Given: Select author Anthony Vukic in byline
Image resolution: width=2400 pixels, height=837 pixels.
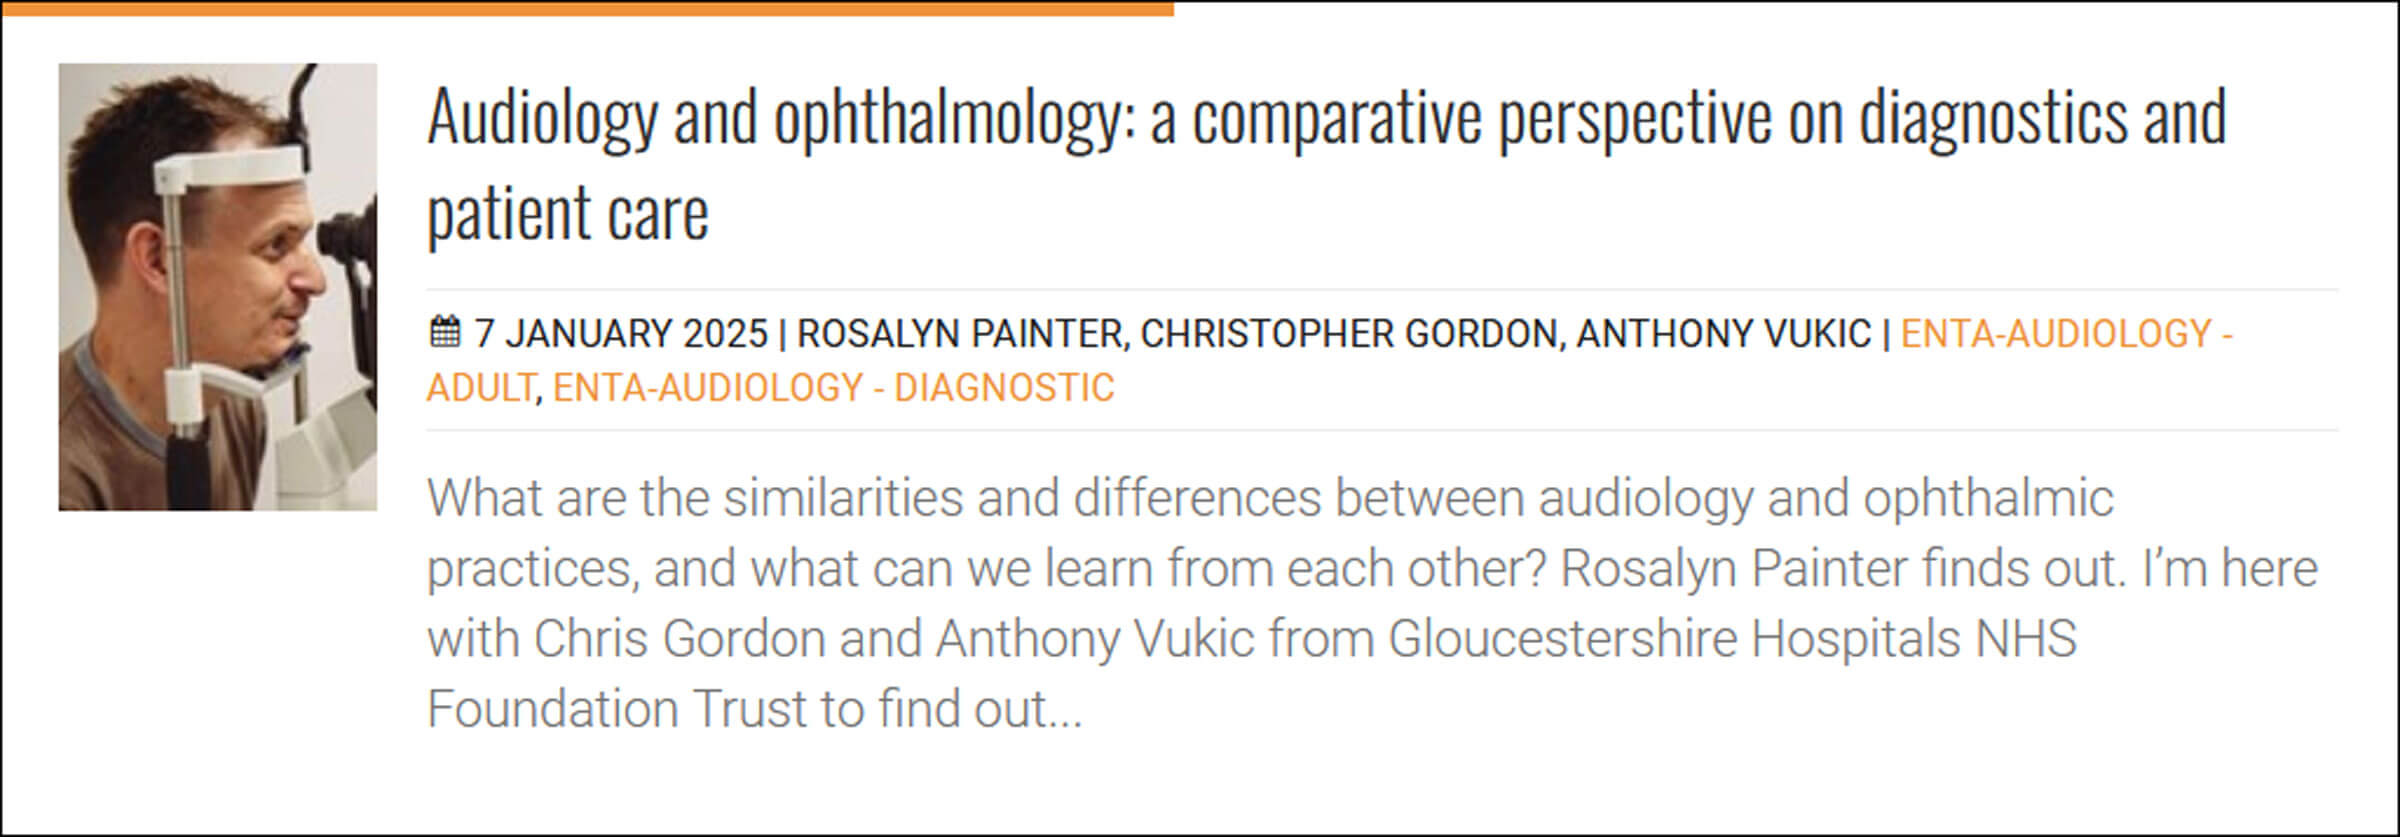Looking at the screenshot, I should click(1723, 334).
